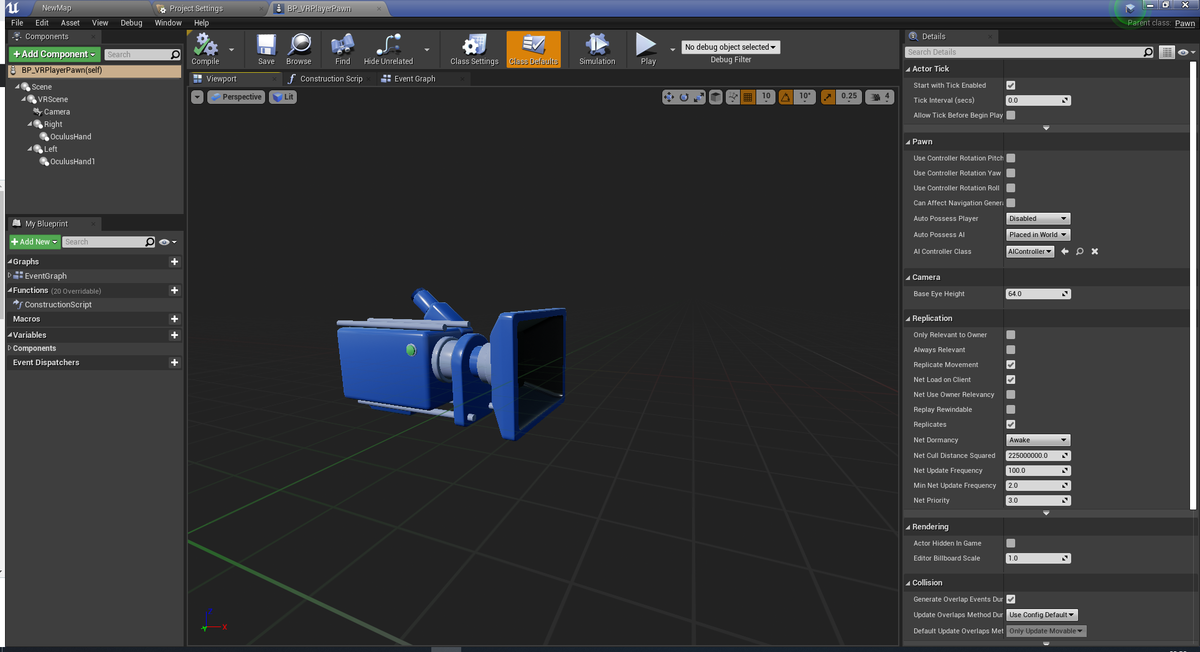Click the surface snapping icon in viewport
This screenshot has height=652, width=1200.
click(732, 97)
